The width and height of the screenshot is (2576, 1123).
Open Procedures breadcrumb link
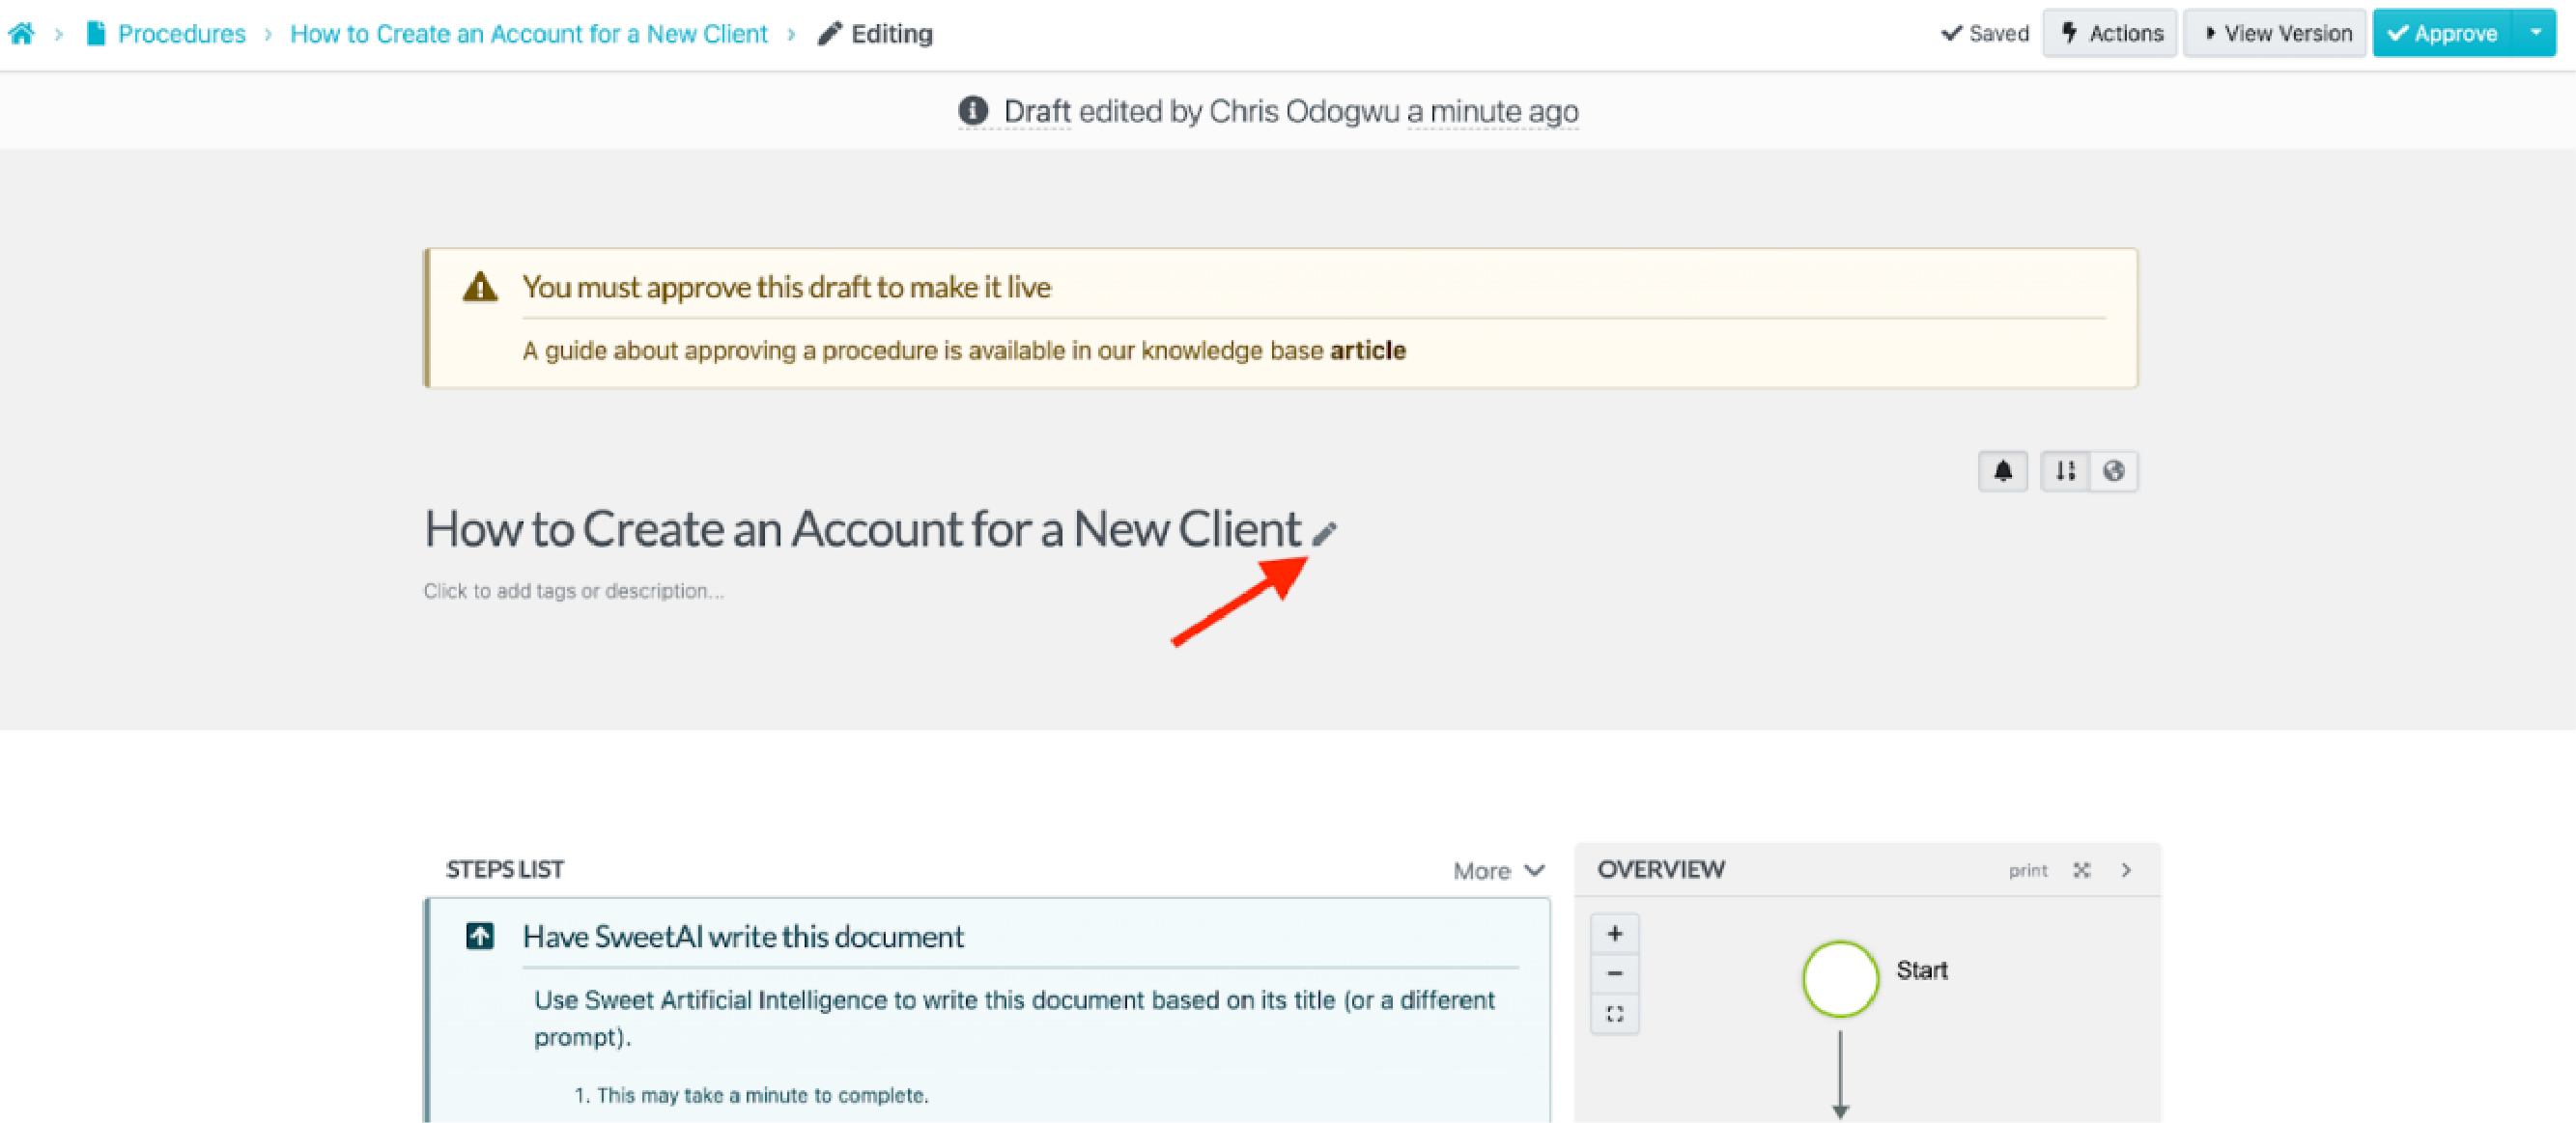pos(181,34)
